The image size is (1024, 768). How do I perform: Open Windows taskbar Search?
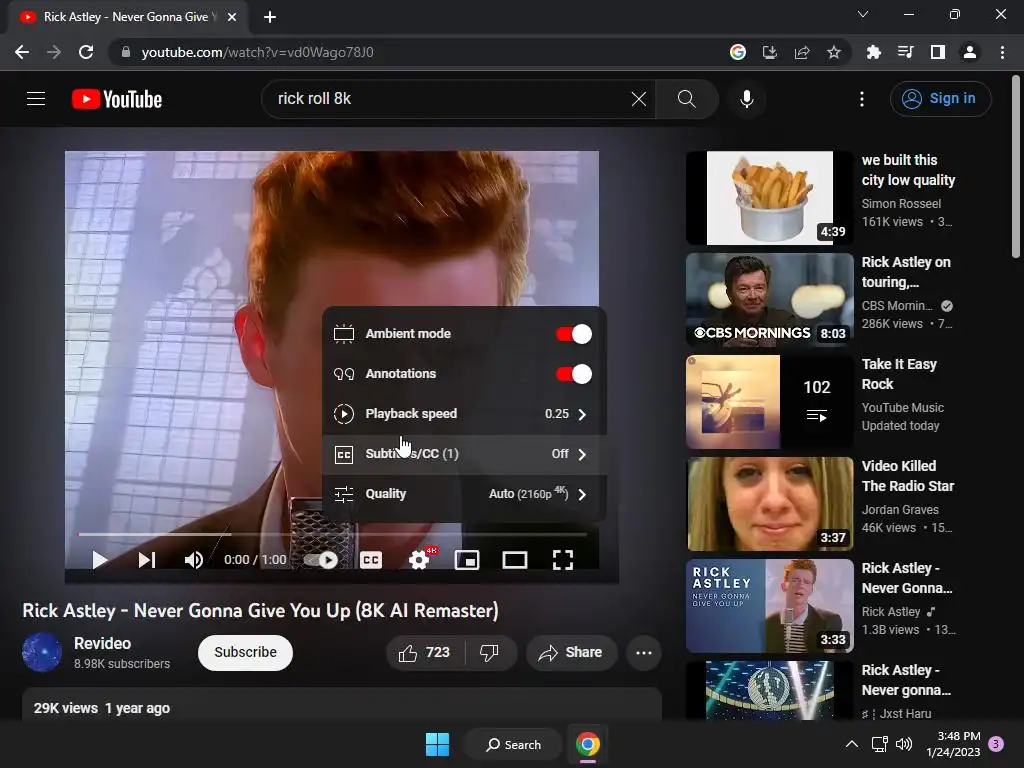(513, 744)
